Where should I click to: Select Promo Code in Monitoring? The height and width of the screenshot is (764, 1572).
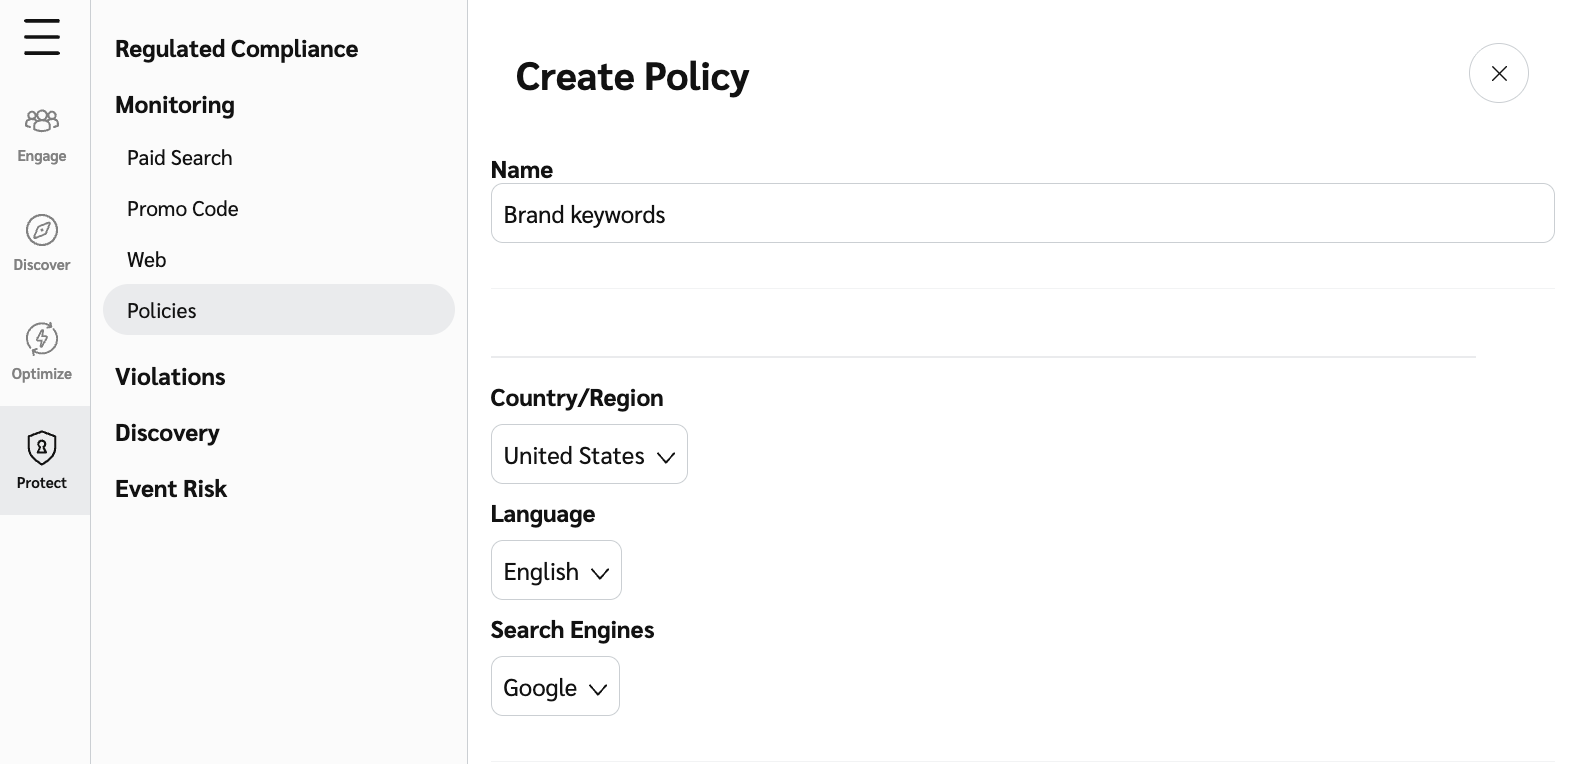pyautogui.click(x=183, y=209)
